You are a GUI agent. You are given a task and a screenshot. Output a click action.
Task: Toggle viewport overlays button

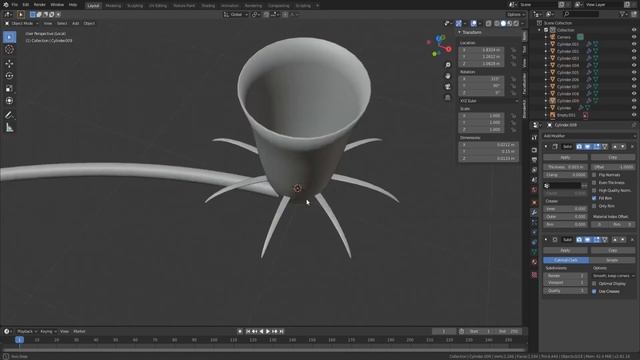473,24
